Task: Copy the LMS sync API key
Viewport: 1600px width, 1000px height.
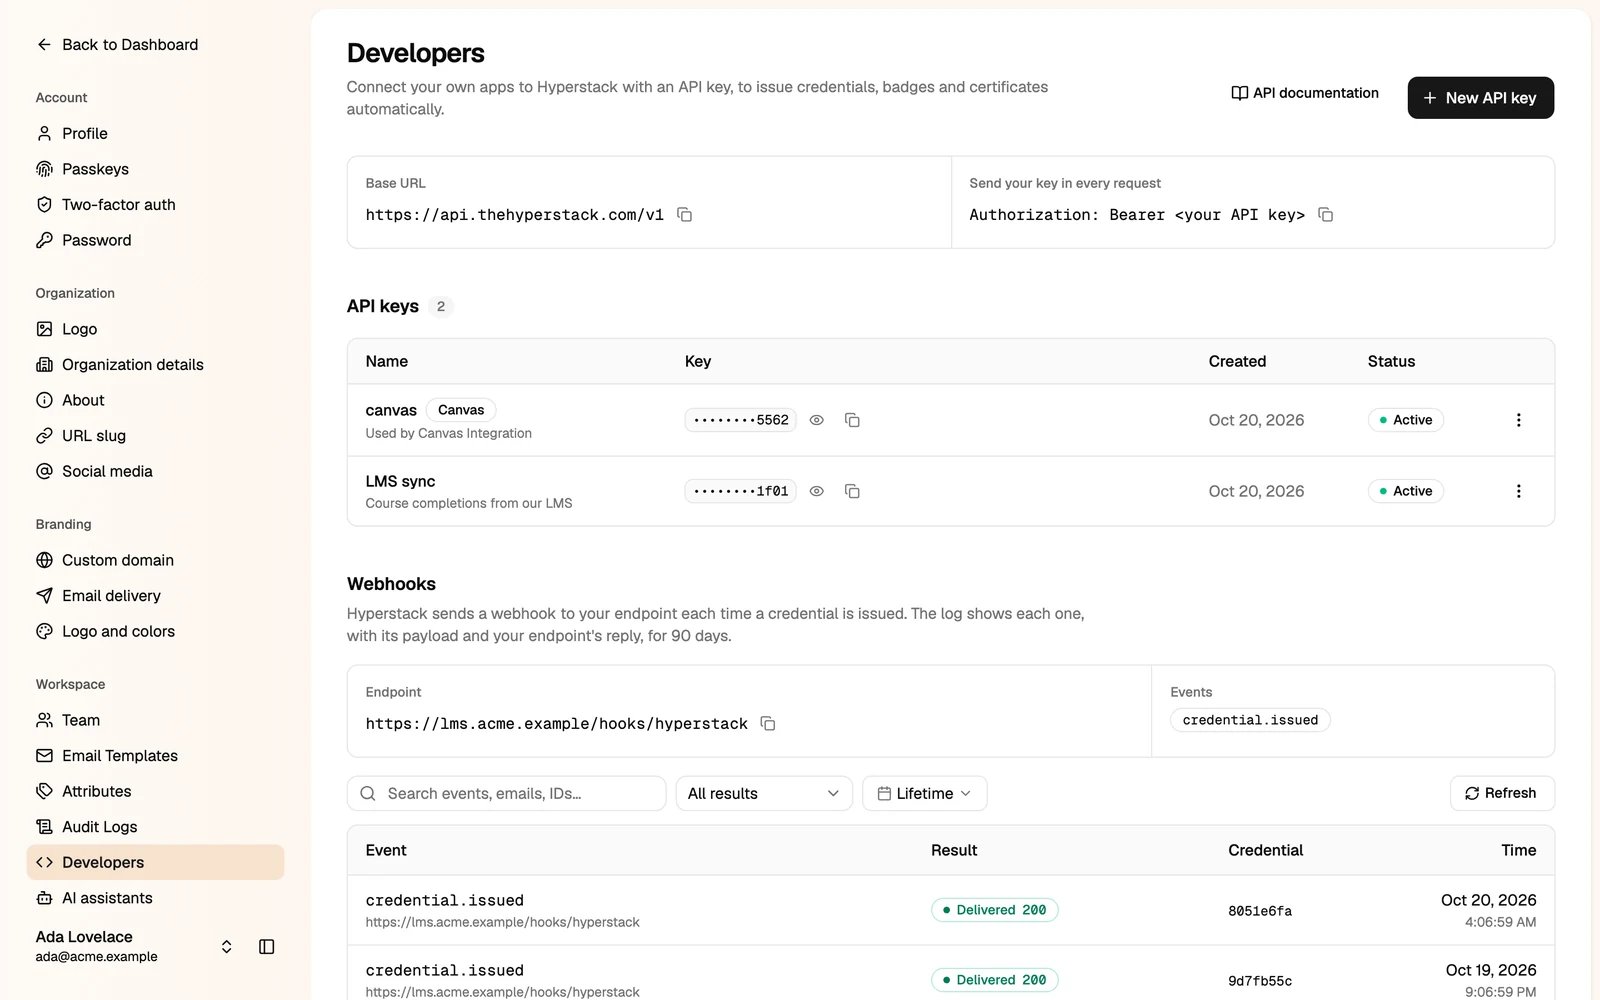Action: [x=852, y=491]
